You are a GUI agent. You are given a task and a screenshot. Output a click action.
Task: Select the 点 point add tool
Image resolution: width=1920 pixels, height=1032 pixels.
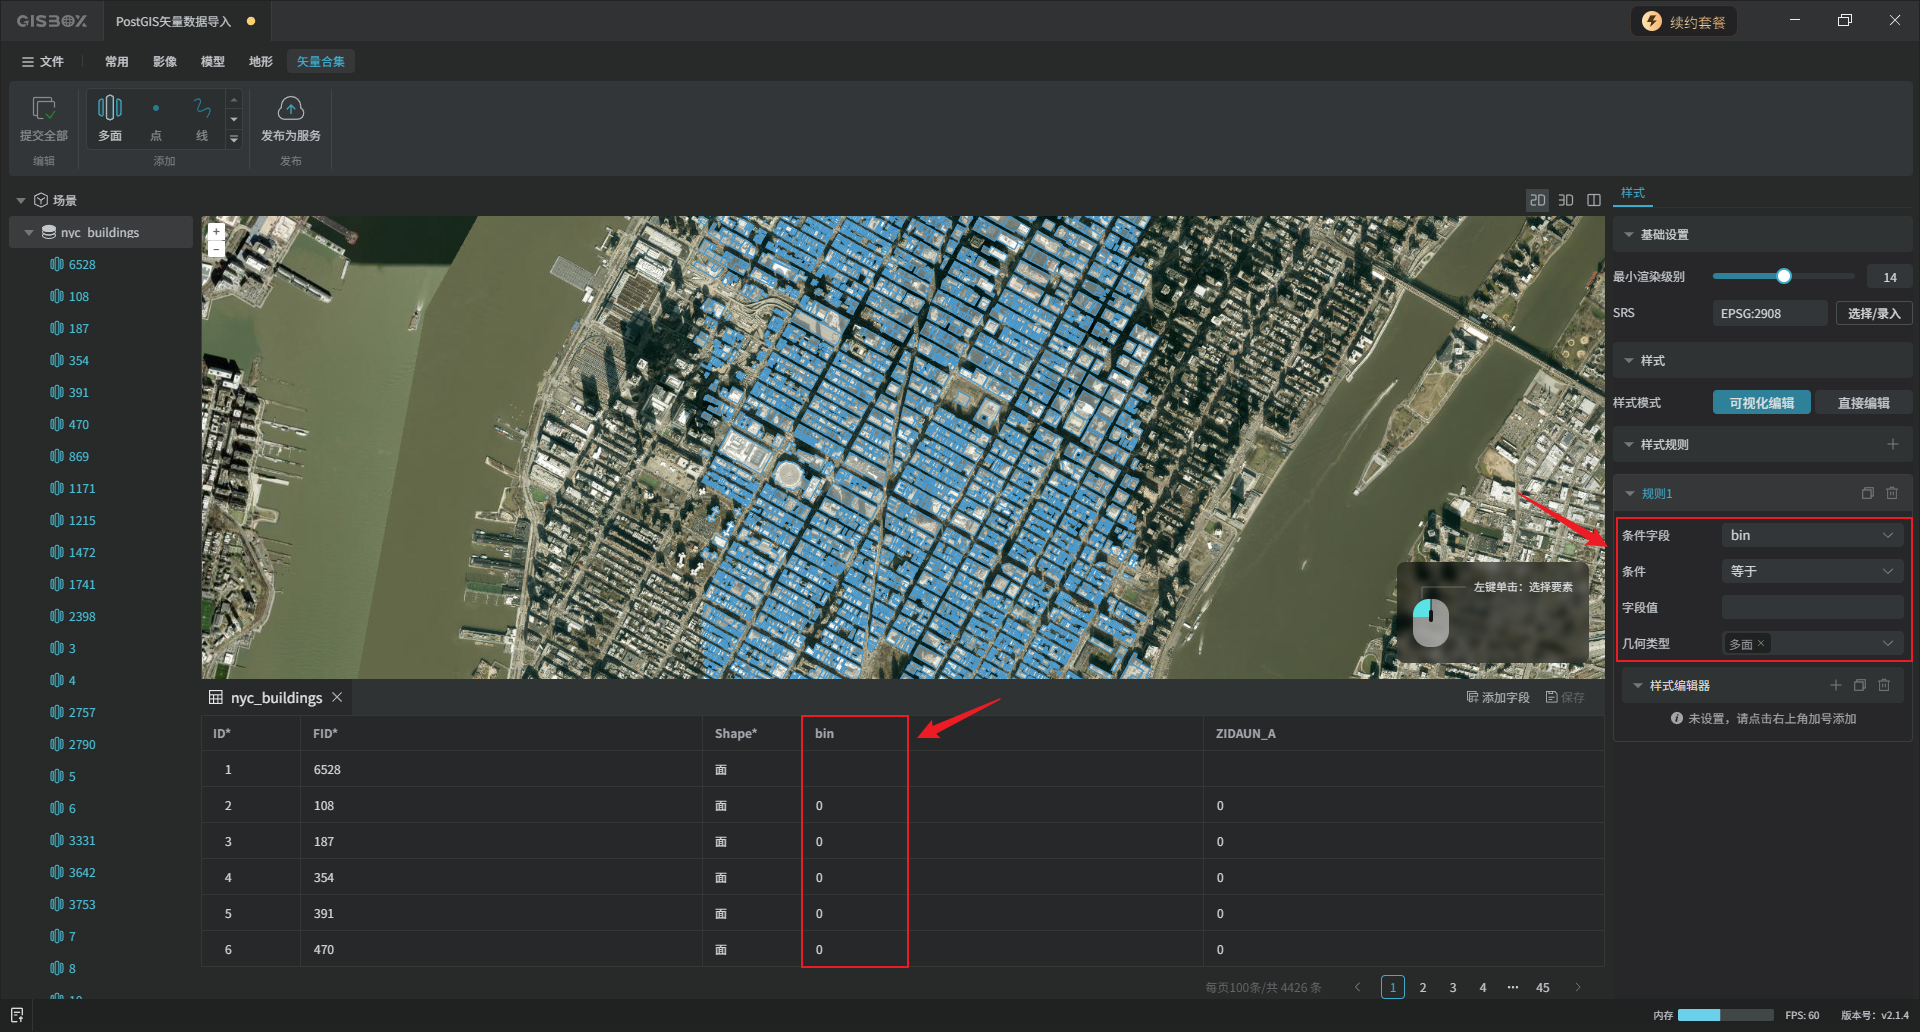156,118
